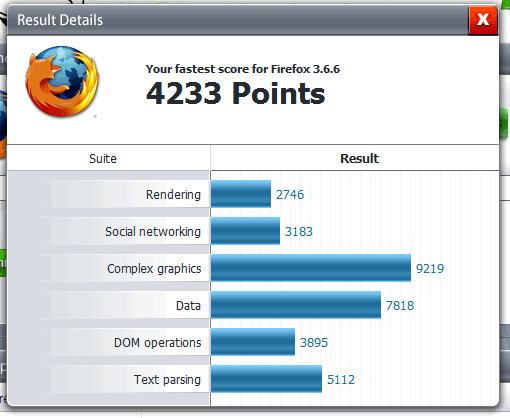
Task: Click the Suite column header
Action: (x=103, y=159)
